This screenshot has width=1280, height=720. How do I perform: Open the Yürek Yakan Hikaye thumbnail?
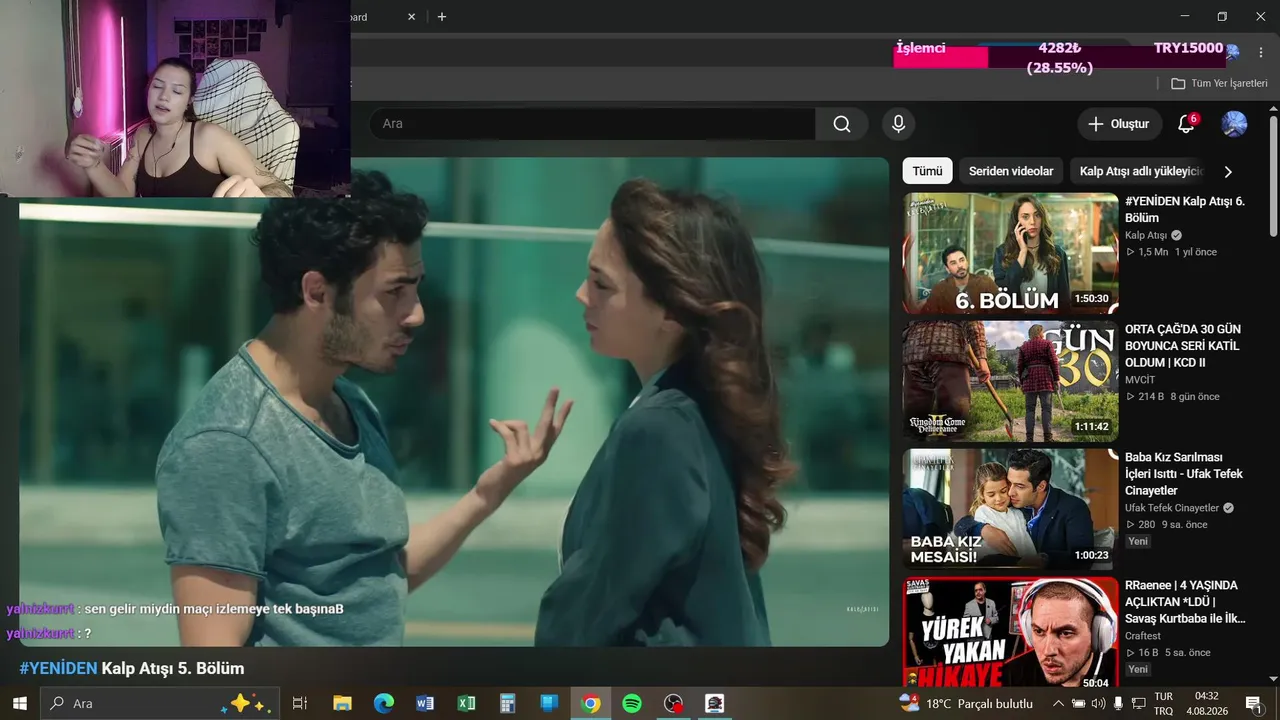pyautogui.click(x=1010, y=632)
